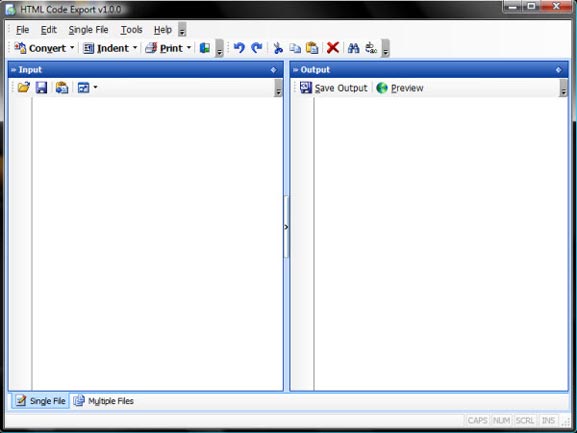Screen dimensions: 577x433
Task: Click the Print toolbar button
Action: point(164,48)
